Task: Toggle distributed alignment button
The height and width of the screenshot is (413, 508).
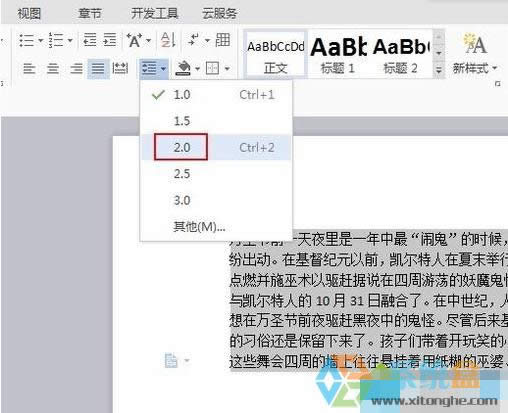Action: [x=120, y=69]
